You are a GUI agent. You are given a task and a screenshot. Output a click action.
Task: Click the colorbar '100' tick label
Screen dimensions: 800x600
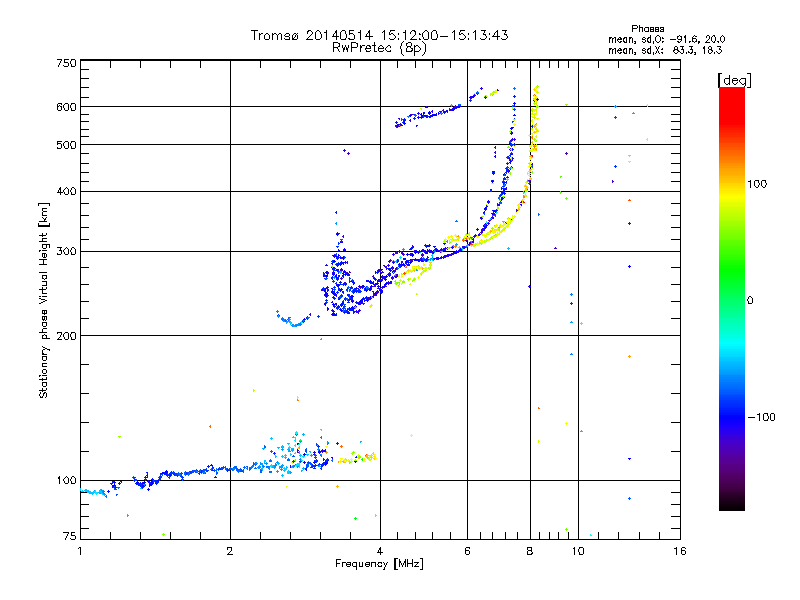point(757,184)
